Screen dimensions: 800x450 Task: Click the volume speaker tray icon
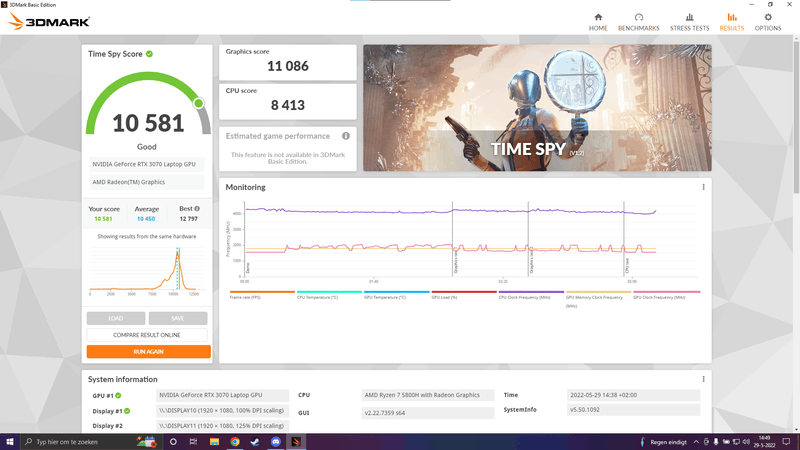[x=746, y=442]
